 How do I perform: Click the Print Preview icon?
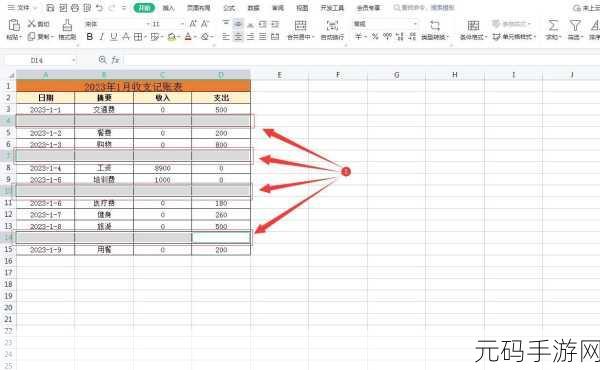coord(87,7)
